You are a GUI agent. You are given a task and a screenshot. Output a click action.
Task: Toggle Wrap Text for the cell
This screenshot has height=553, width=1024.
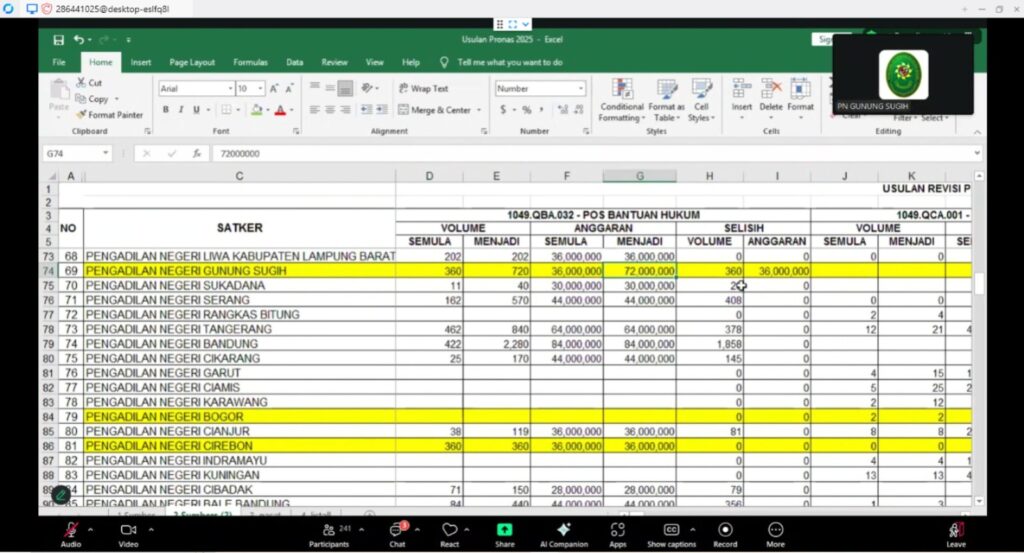[422, 89]
